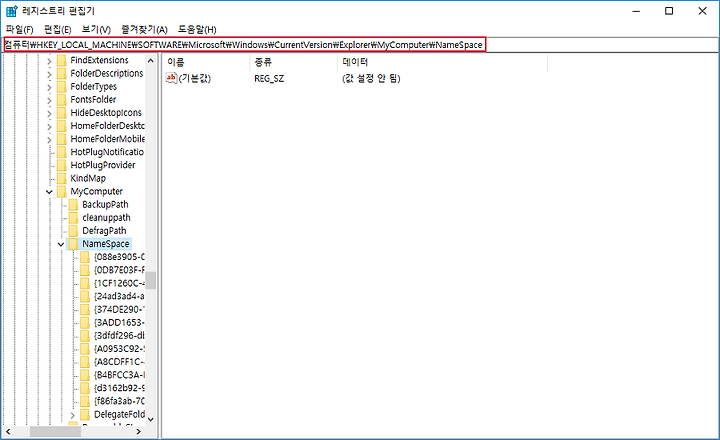Click the (기본값) string value icon

click(171, 78)
